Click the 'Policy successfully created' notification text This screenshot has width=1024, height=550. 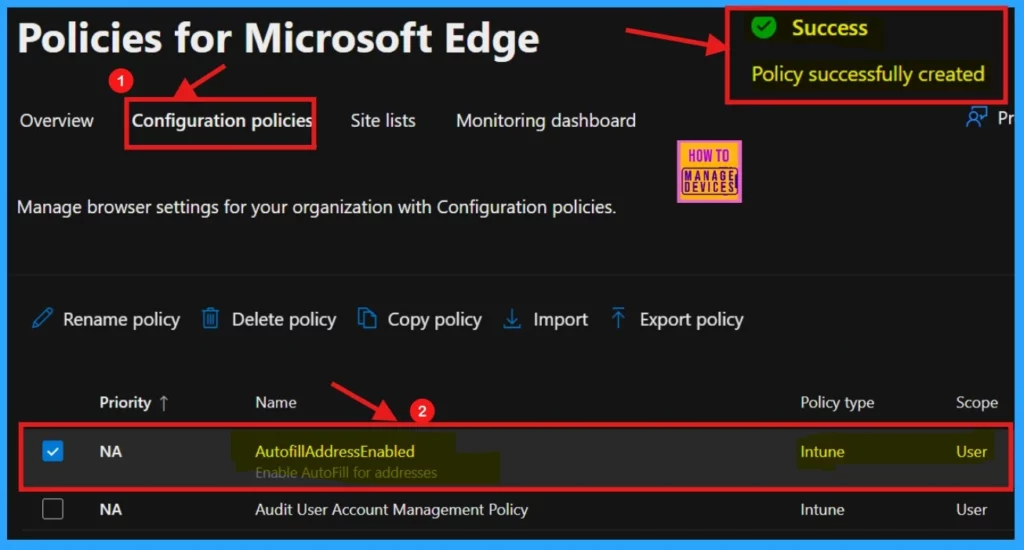(x=868, y=74)
